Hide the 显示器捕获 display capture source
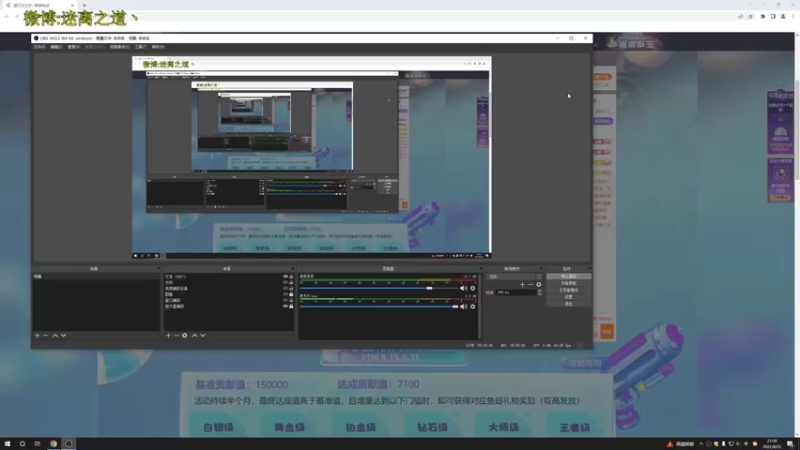 click(x=285, y=306)
